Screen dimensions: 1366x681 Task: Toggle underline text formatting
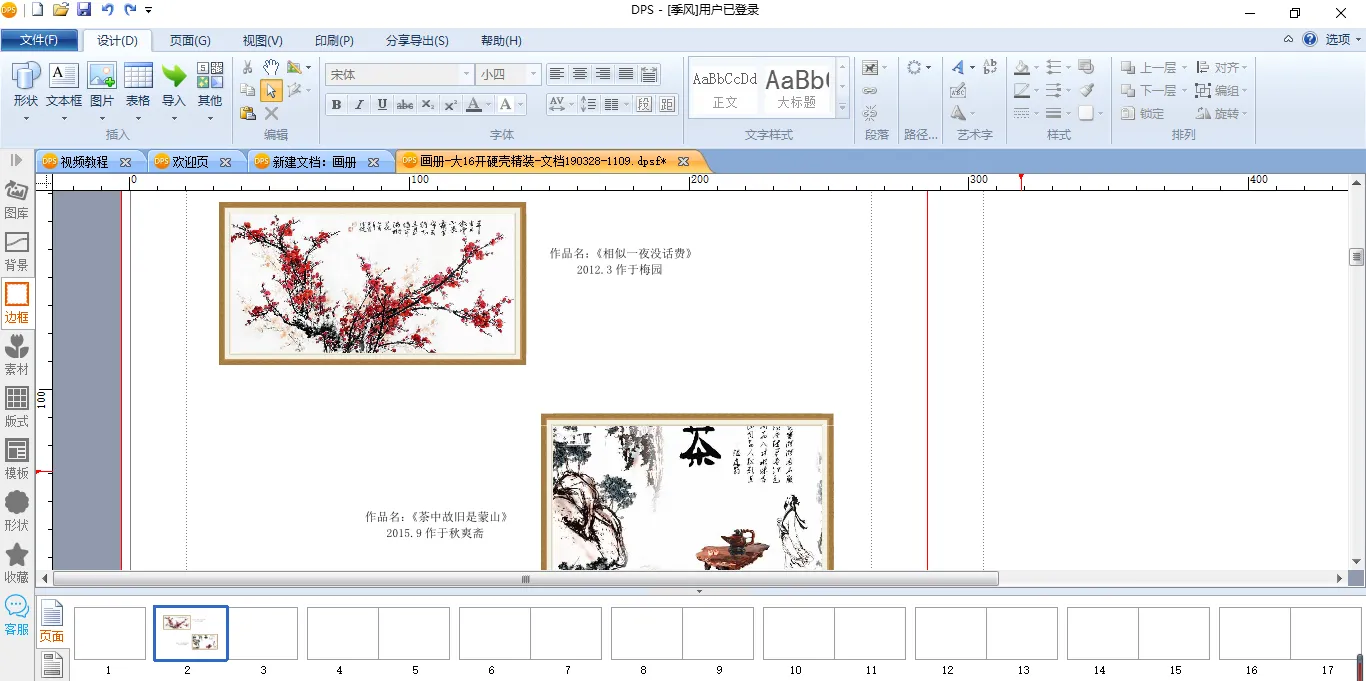point(382,105)
